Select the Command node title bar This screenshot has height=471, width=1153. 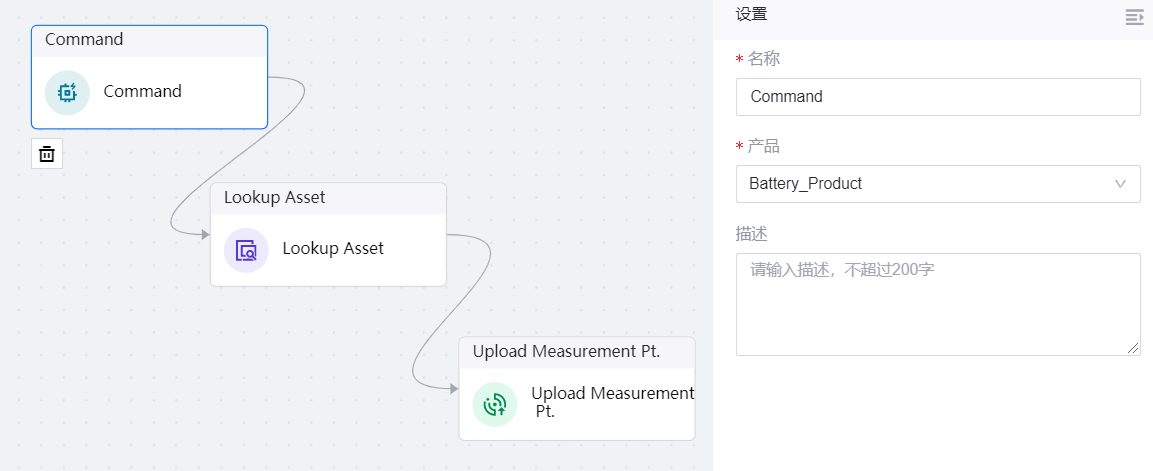[149, 41]
